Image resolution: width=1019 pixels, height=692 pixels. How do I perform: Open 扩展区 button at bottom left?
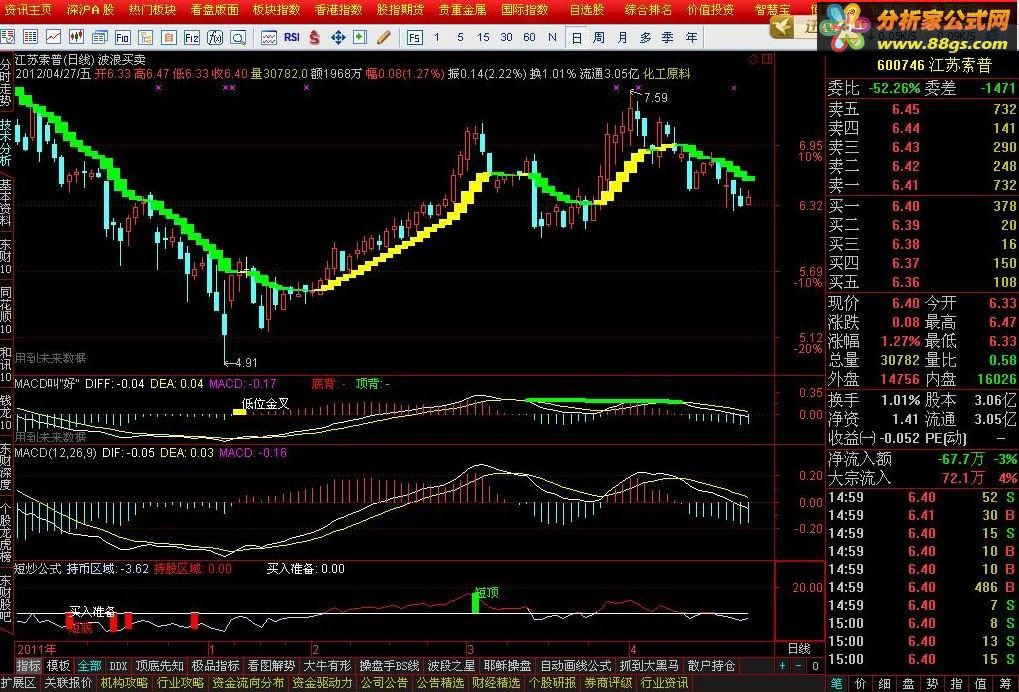[x=18, y=683]
